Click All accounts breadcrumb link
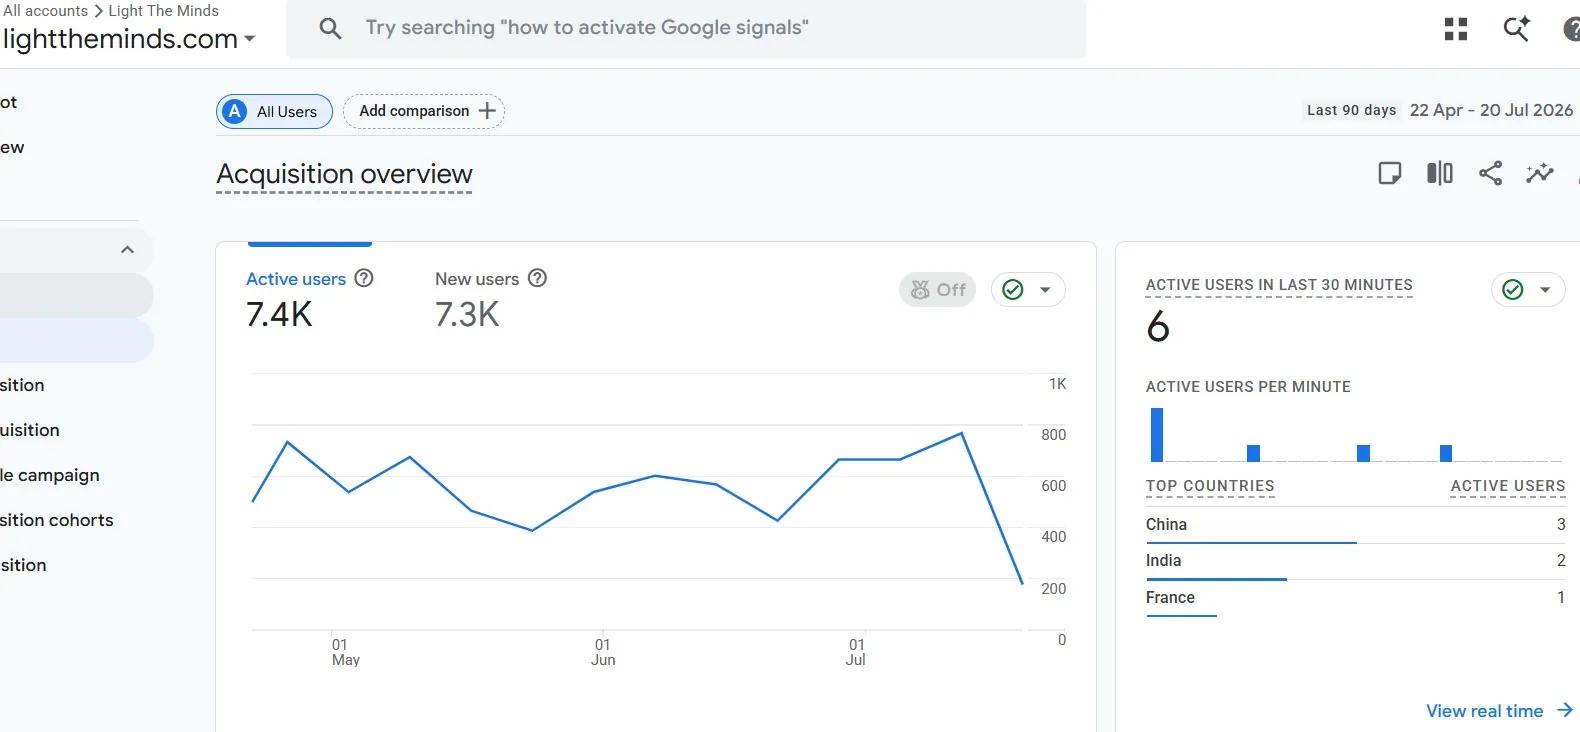Viewport: 1580px width, 732px height. pyautogui.click(x=46, y=11)
